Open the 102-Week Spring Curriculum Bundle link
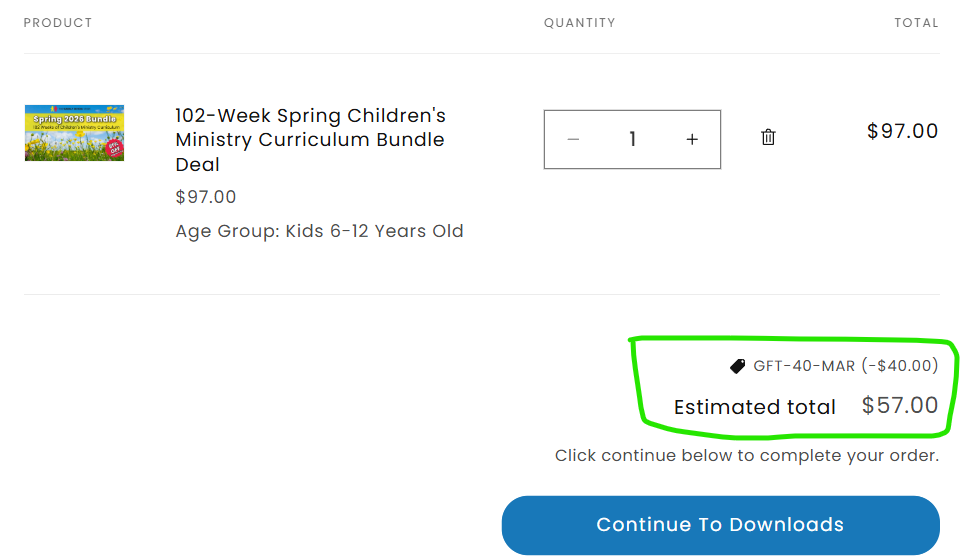Image resolution: width=972 pixels, height=557 pixels. (310, 140)
